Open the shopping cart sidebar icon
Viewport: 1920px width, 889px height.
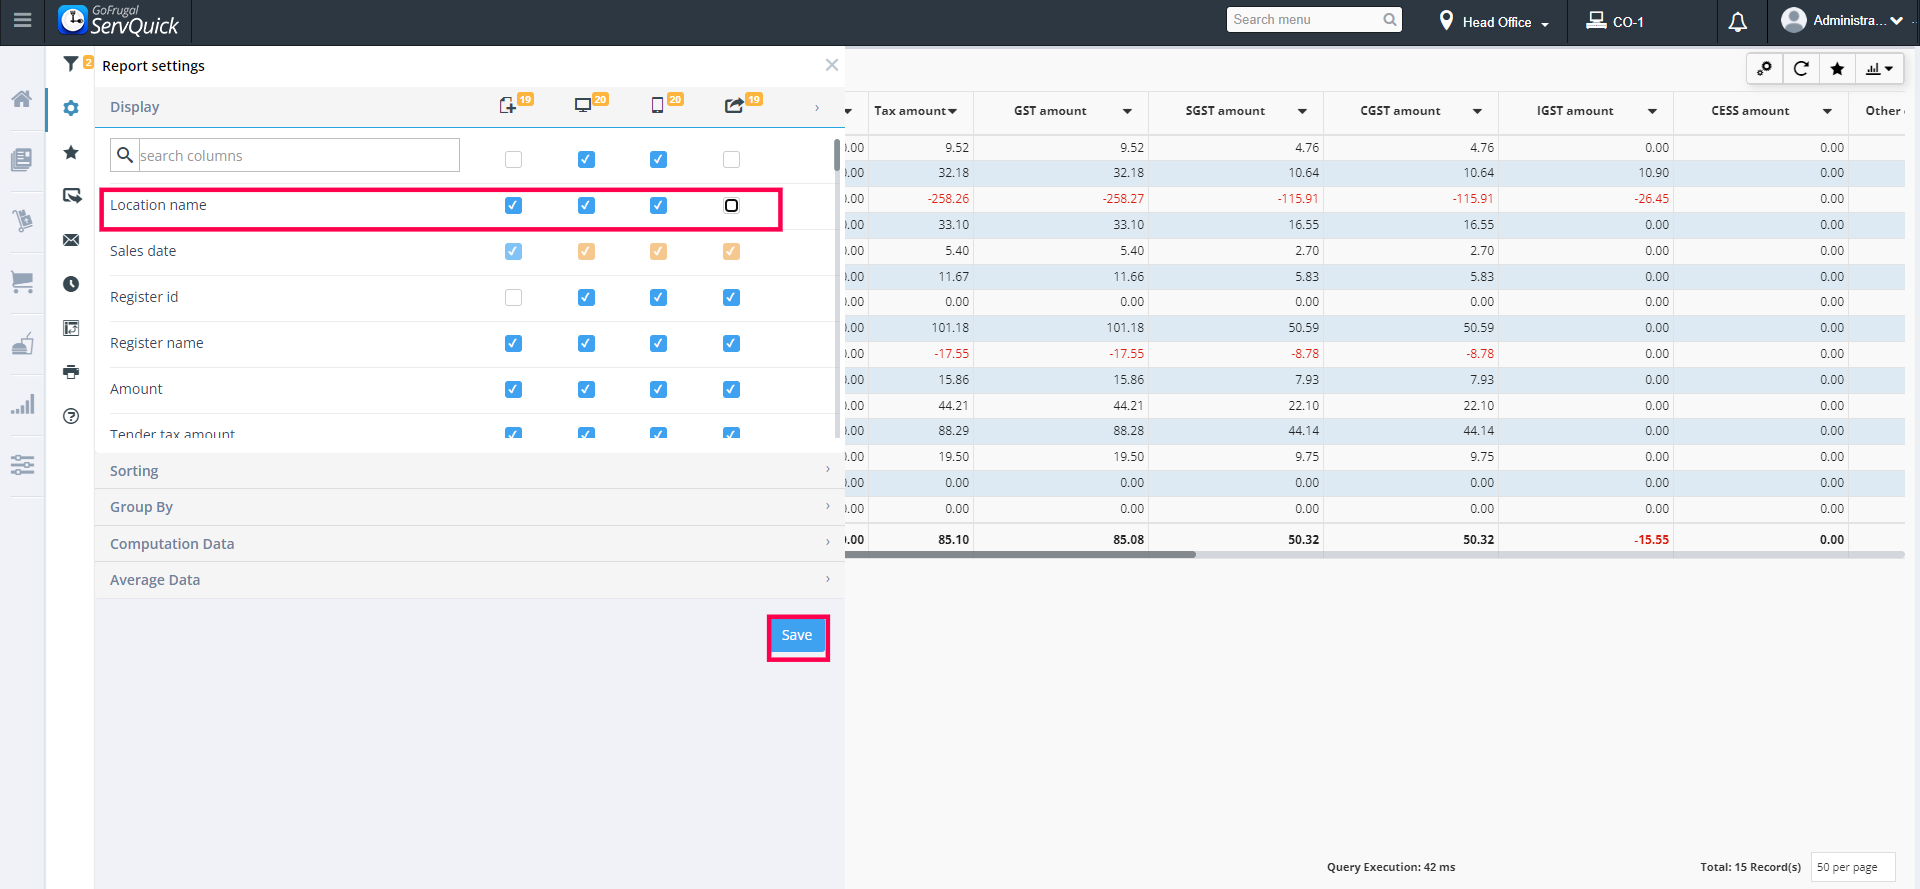coord(22,283)
